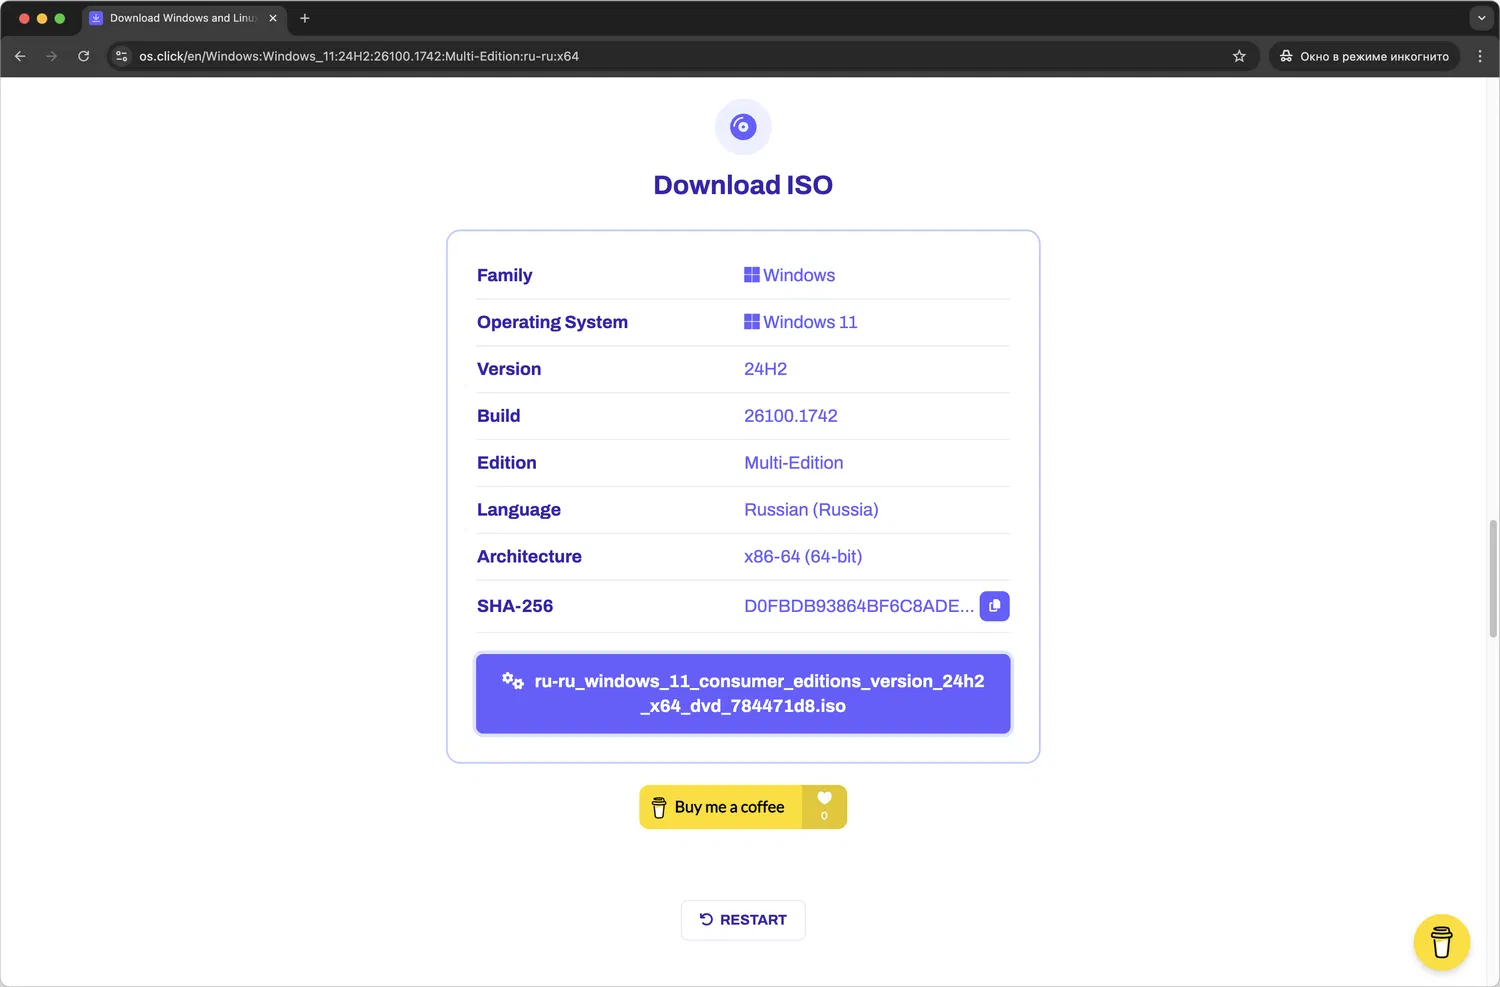Image resolution: width=1500 pixels, height=987 pixels.
Task: Open the incognito window indicator
Action: coord(1364,56)
